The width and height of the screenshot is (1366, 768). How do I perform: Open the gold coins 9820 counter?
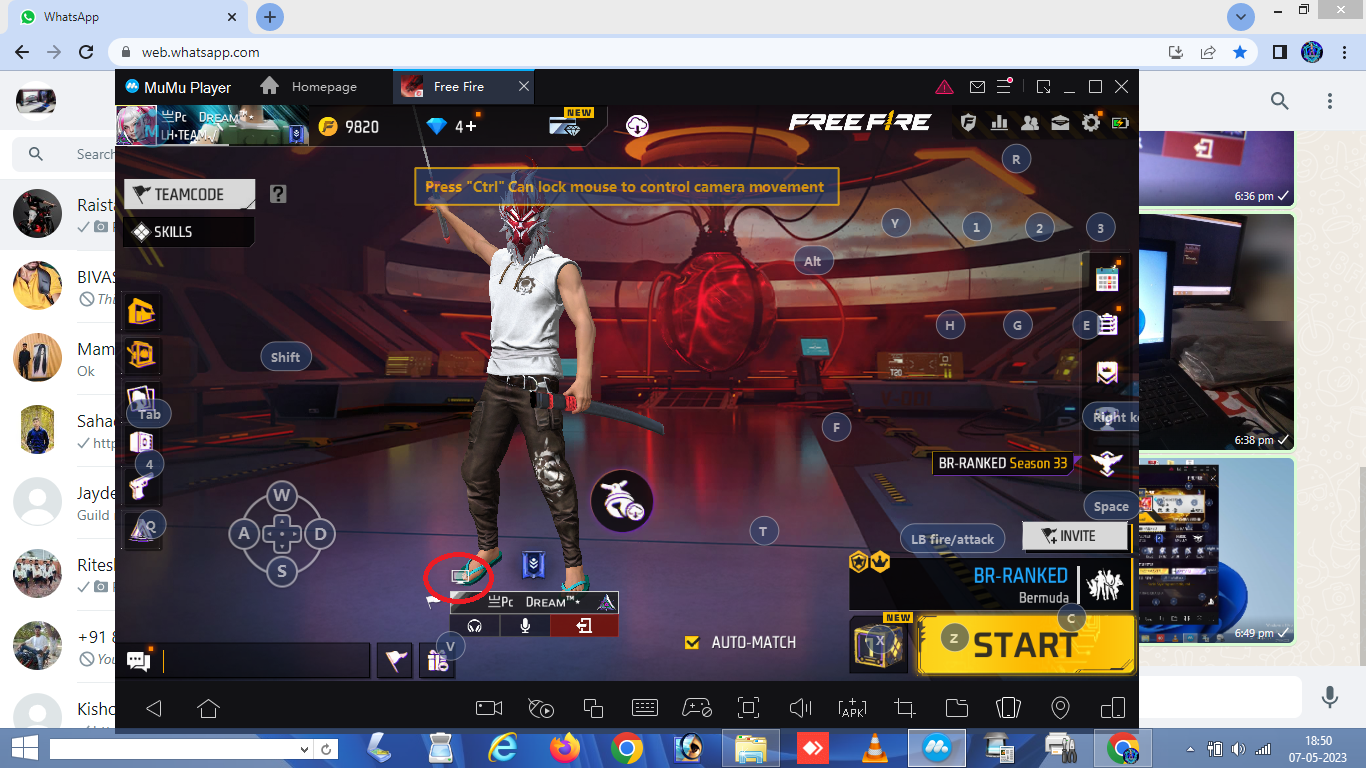(x=348, y=126)
